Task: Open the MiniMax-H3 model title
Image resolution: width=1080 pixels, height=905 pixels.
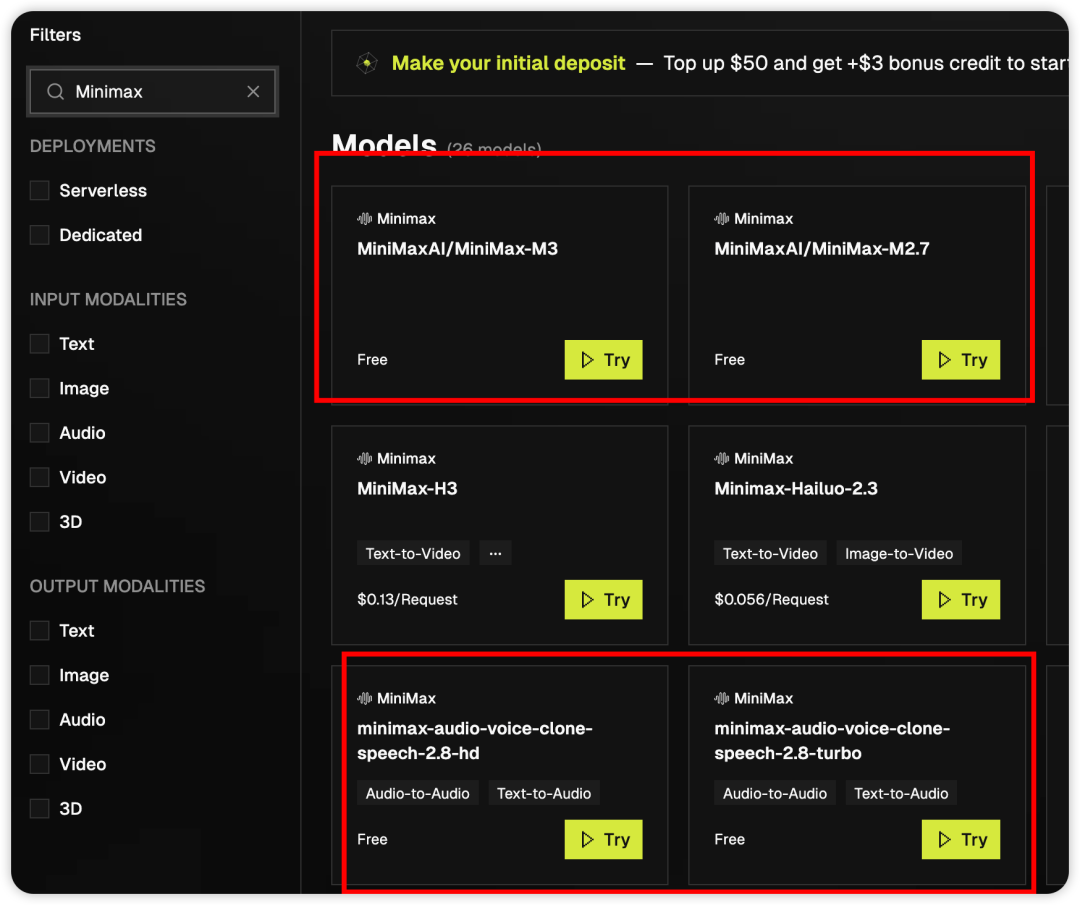Action: pyautogui.click(x=407, y=488)
